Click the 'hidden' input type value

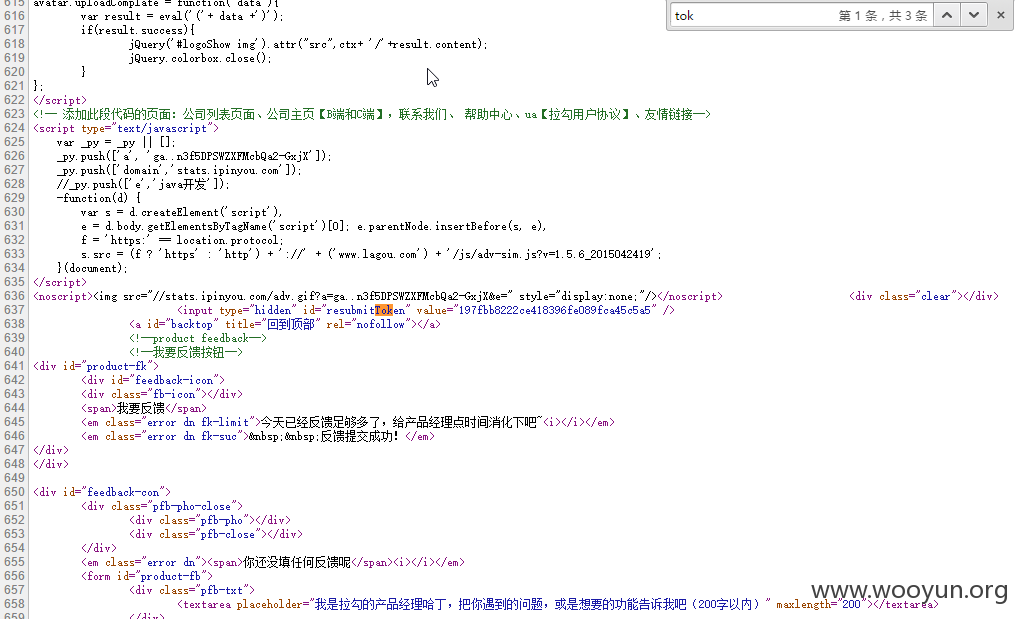click(272, 310)
